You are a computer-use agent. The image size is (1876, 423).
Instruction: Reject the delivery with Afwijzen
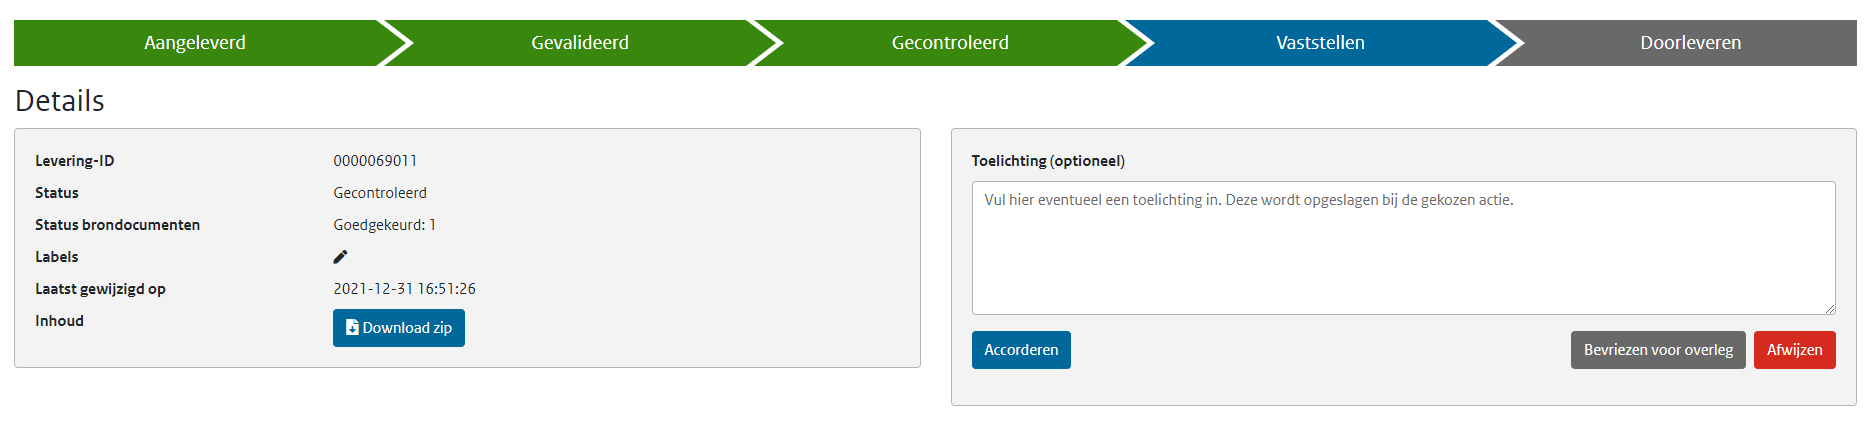[1794, 350]
